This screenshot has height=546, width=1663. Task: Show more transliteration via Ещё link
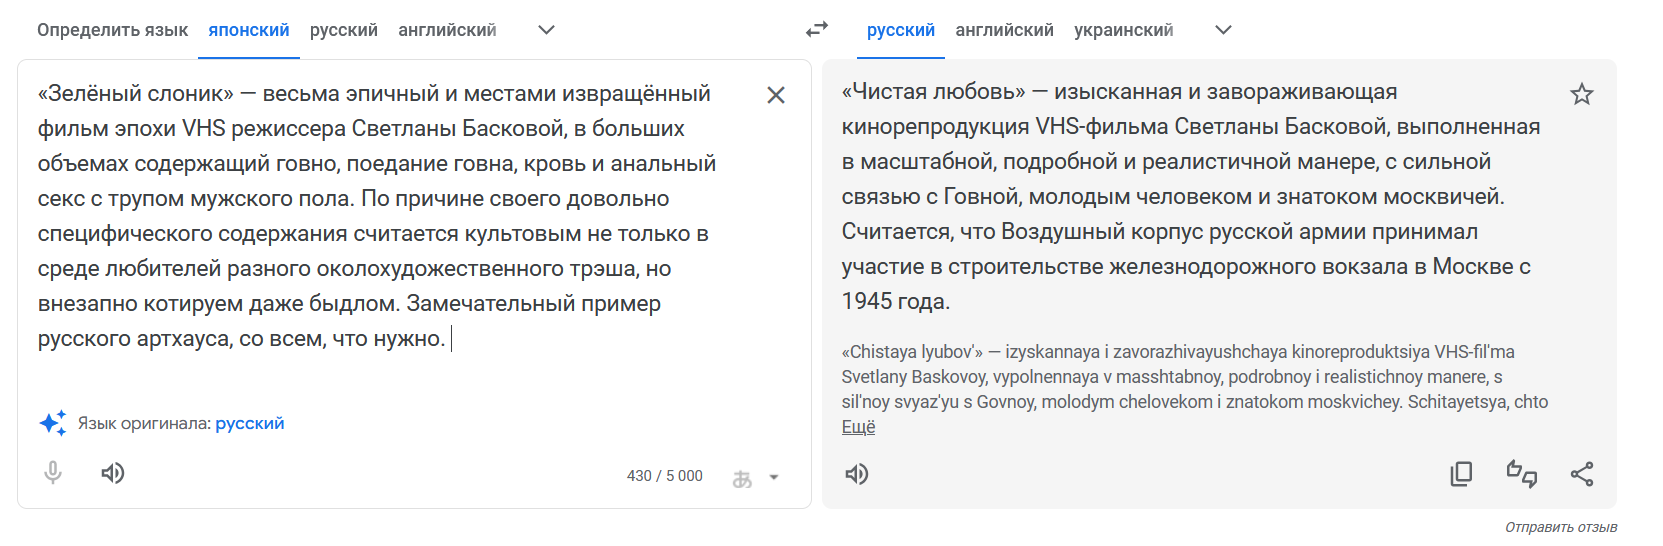[858, 427]
